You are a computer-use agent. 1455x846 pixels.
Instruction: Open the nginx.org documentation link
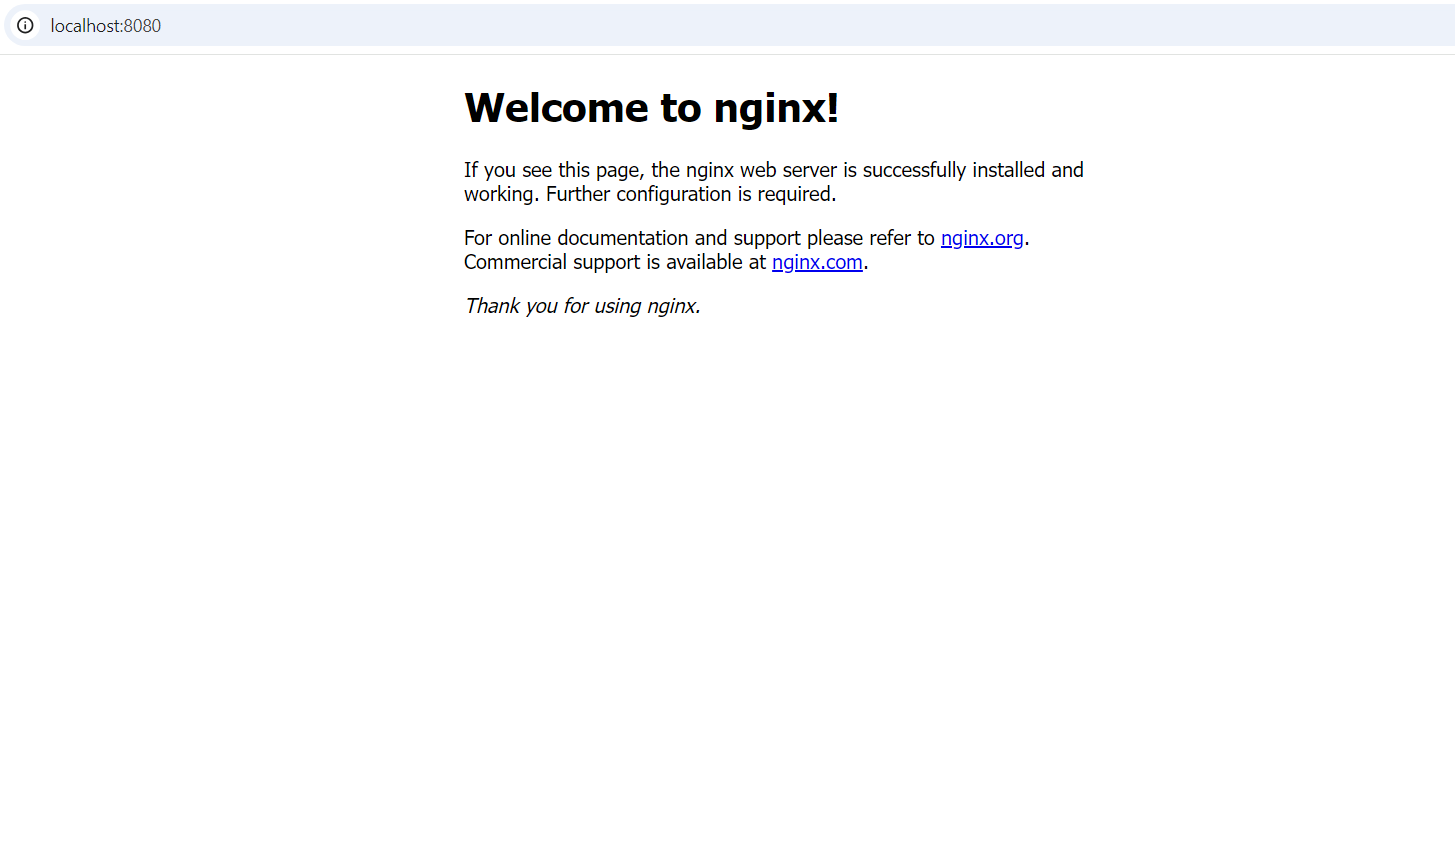click(x=981, y=238)
